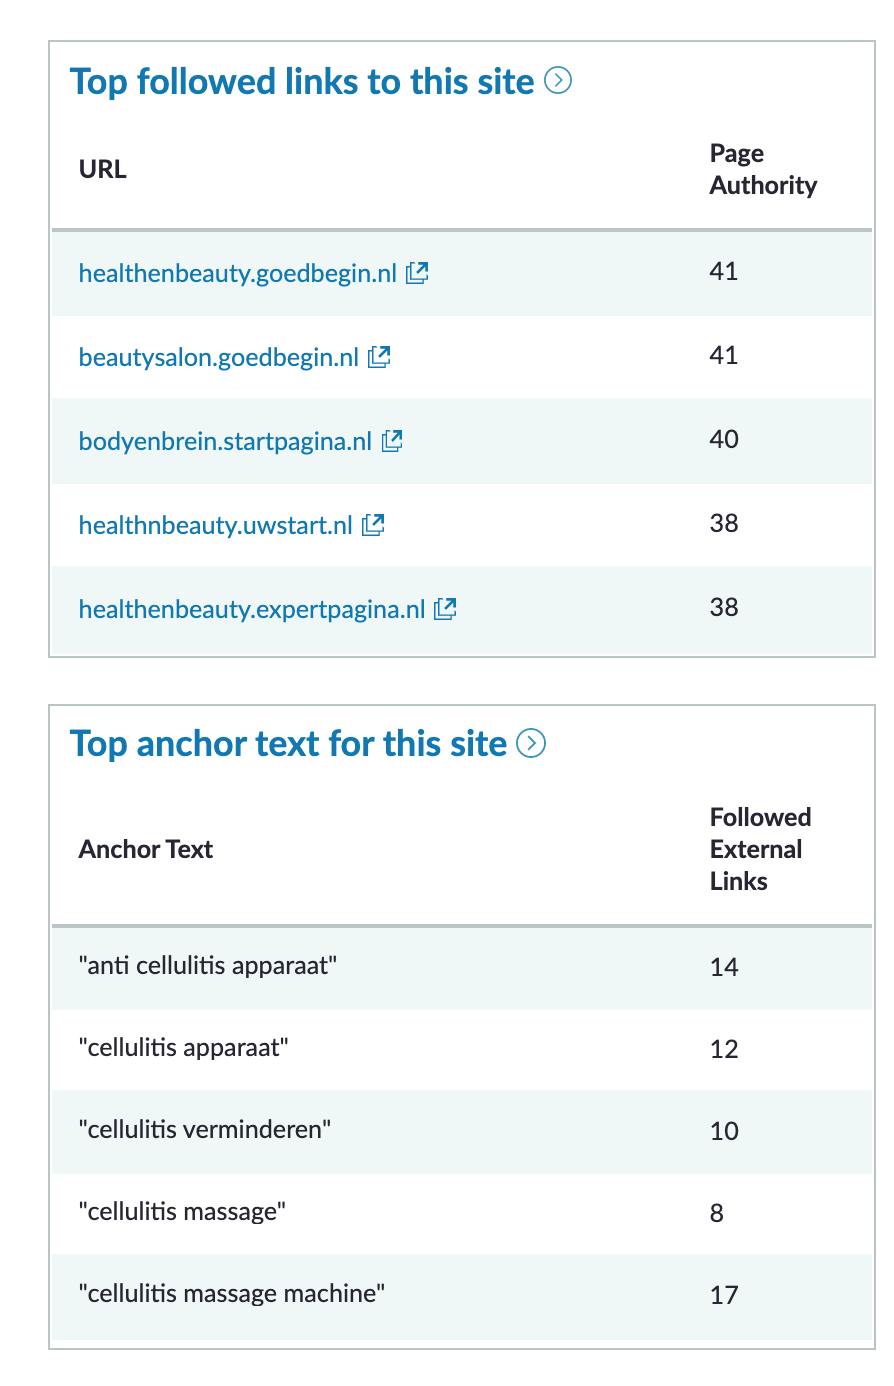The height and width of the screenshot is (1386, 894).
Task: Open Top anchor text for this site heading
Action: 289,744
